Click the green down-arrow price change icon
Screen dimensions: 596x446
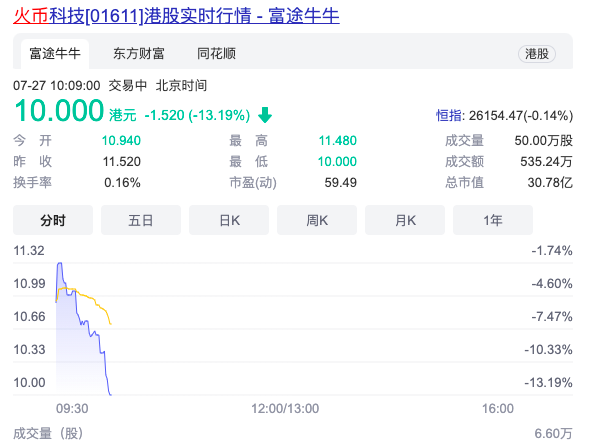tap(265, 115)
